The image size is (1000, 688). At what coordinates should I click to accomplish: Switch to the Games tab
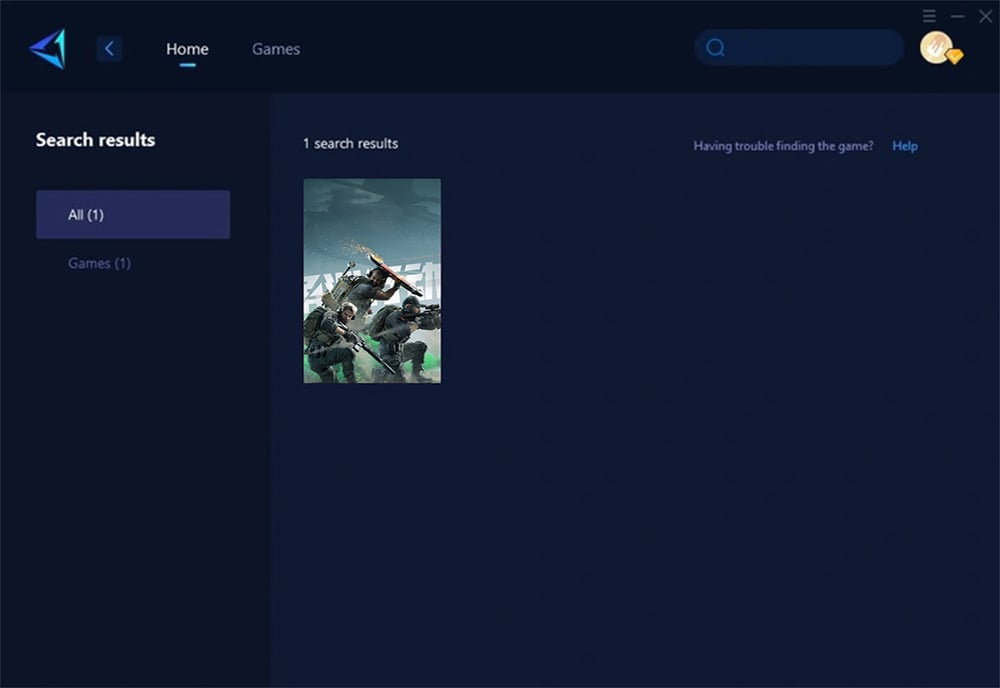click(x=276, y=49)
